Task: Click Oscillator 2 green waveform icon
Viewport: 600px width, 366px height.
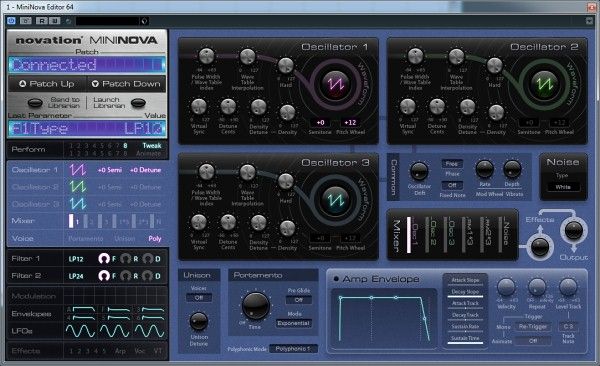Action: point(545,83)
